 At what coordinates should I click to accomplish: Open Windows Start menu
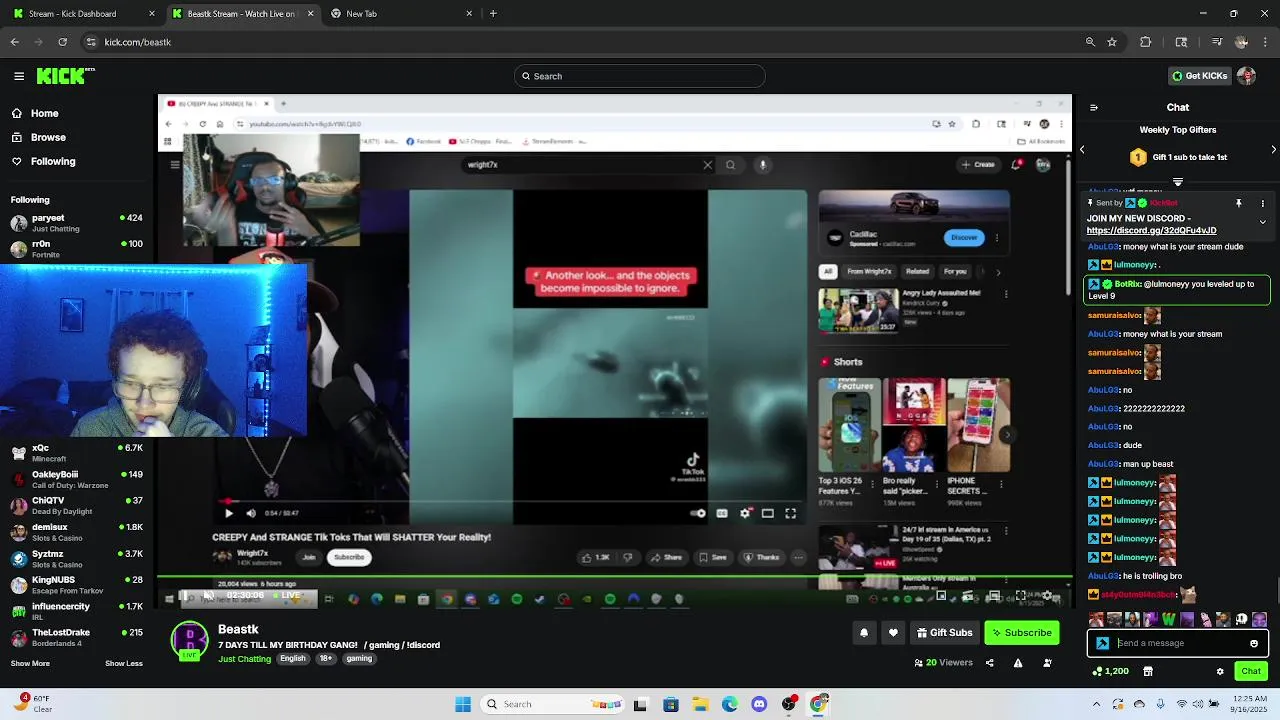(x=463, y=704)
